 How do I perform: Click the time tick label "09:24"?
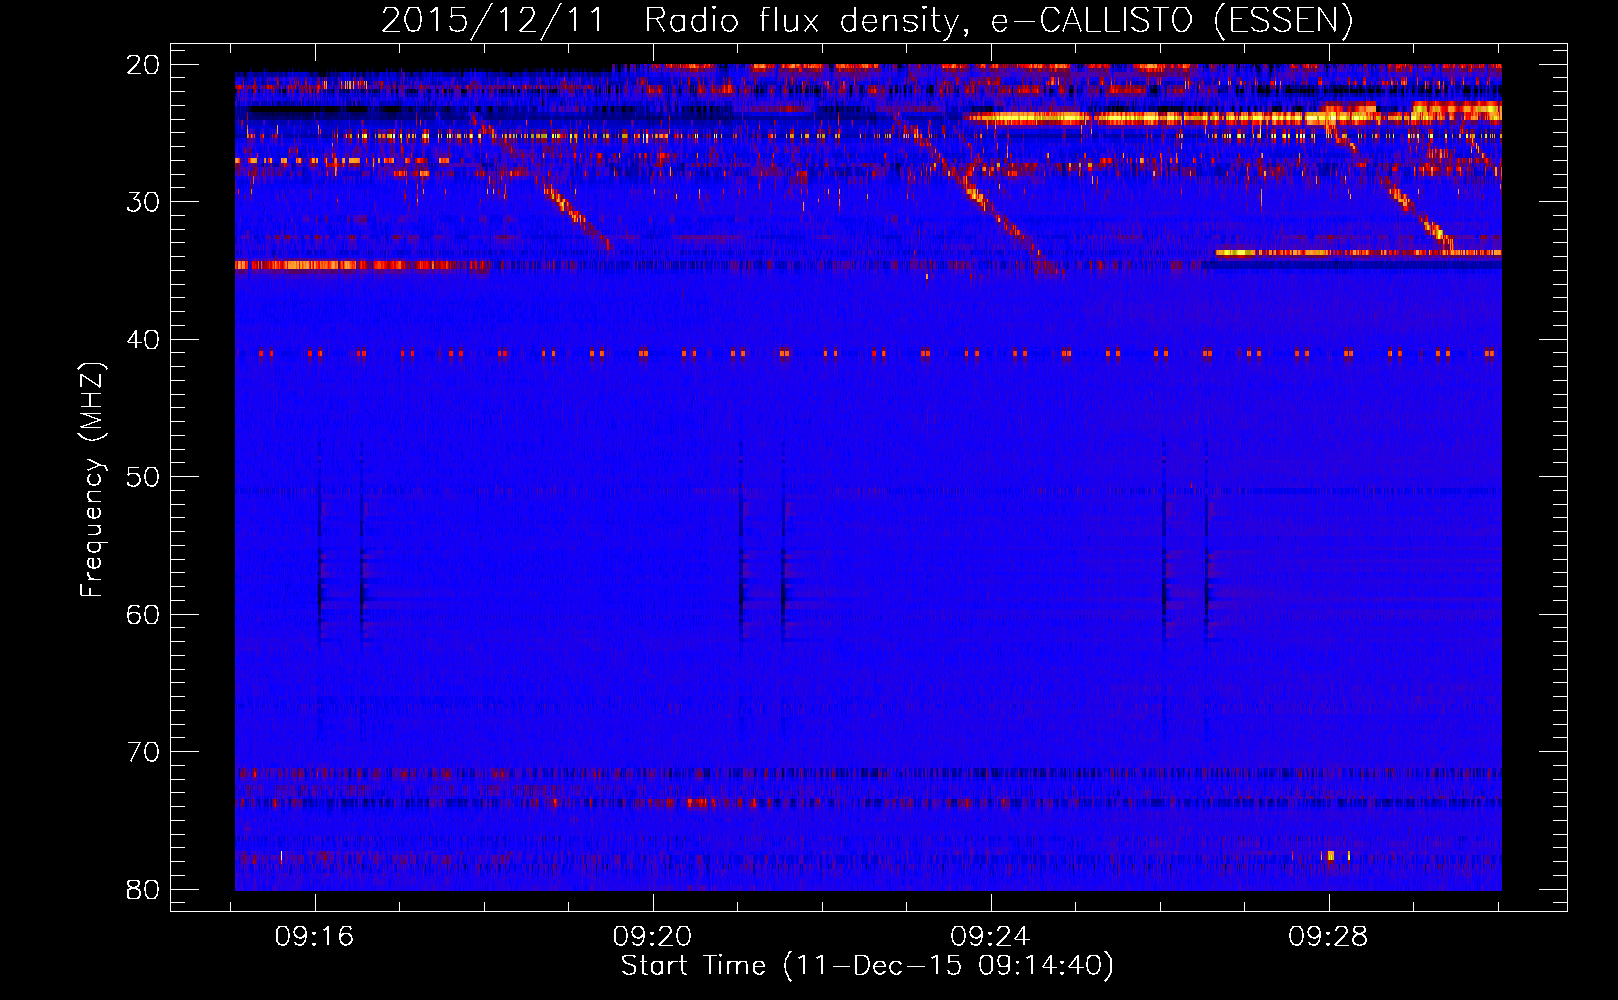click(990, 937)
